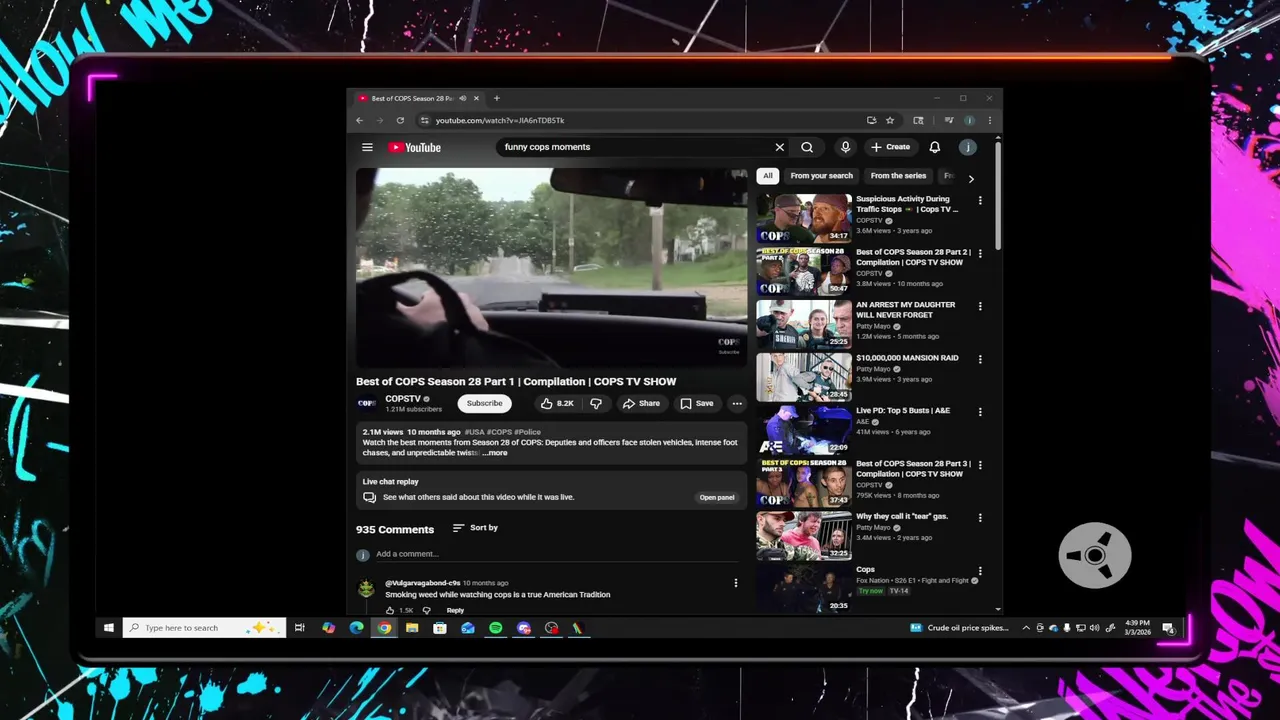Viewport: 1280px width, 720px height.
Task: Open Chrome profile avatar in the toolbar
Action: point(969,120)
